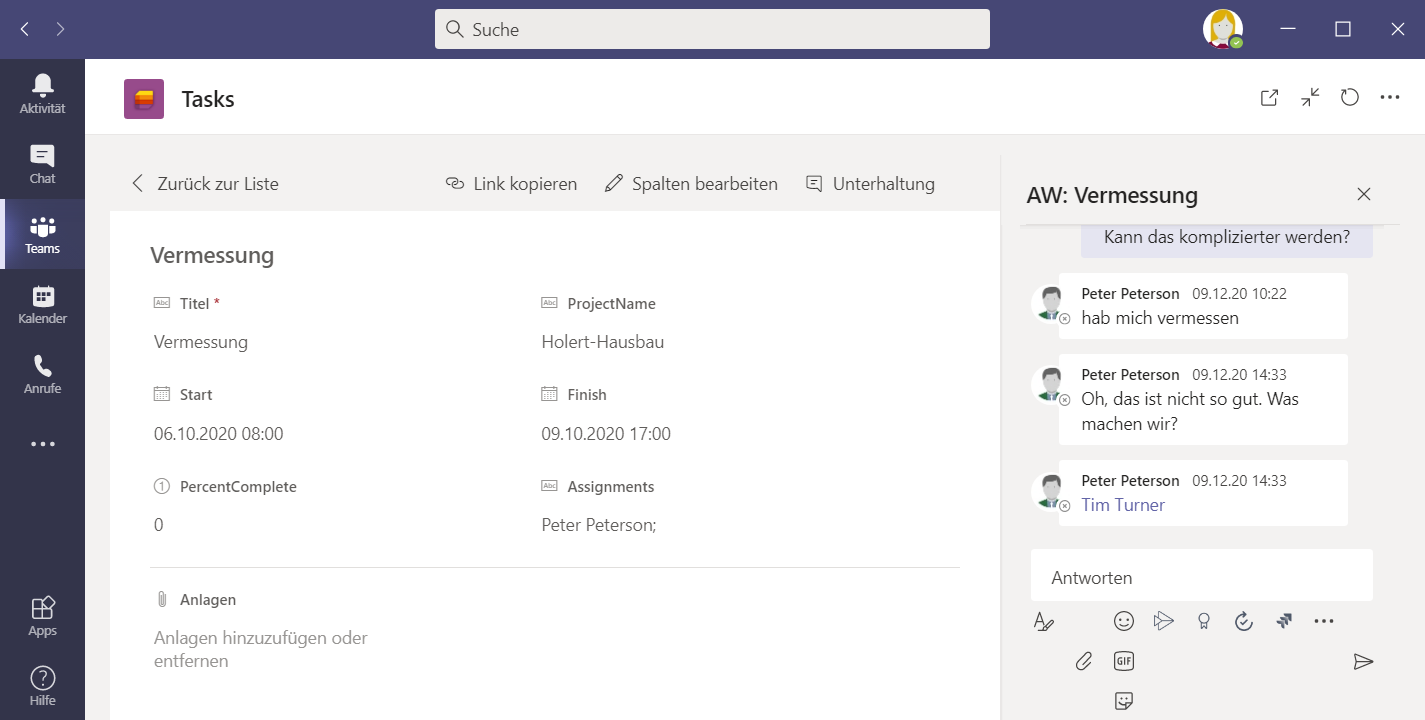Click Anlagen hinzuzufügen oder entfernen
This screenshot has width=1425, height=720.
click(x=261, y=649)
